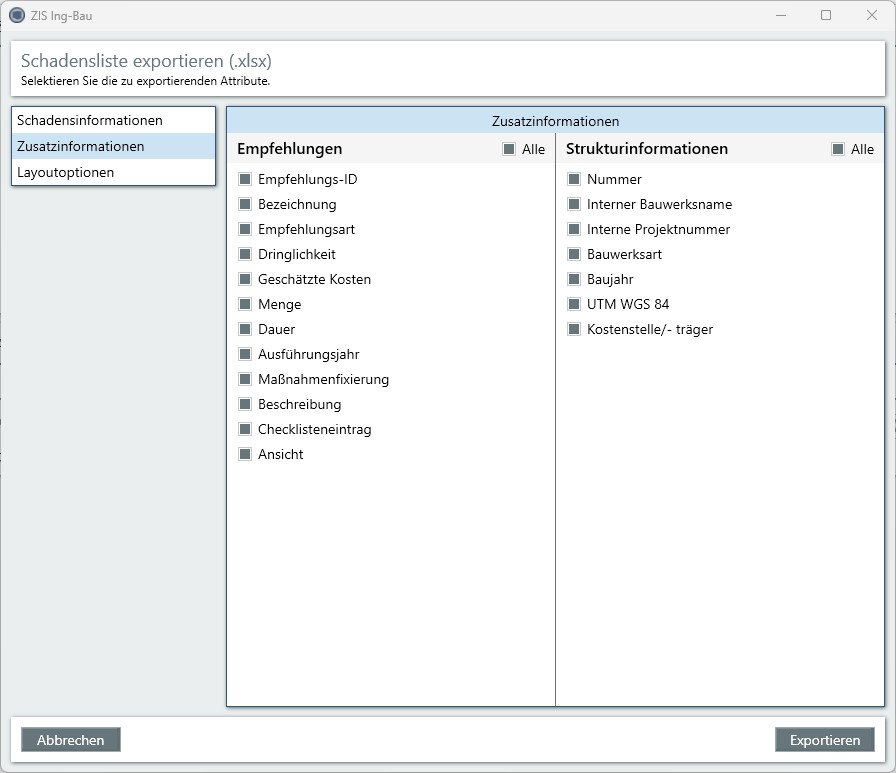
Task: Enable the Bezeichnung checkbox
Action: pyautogui.click(x=245, y=205)
